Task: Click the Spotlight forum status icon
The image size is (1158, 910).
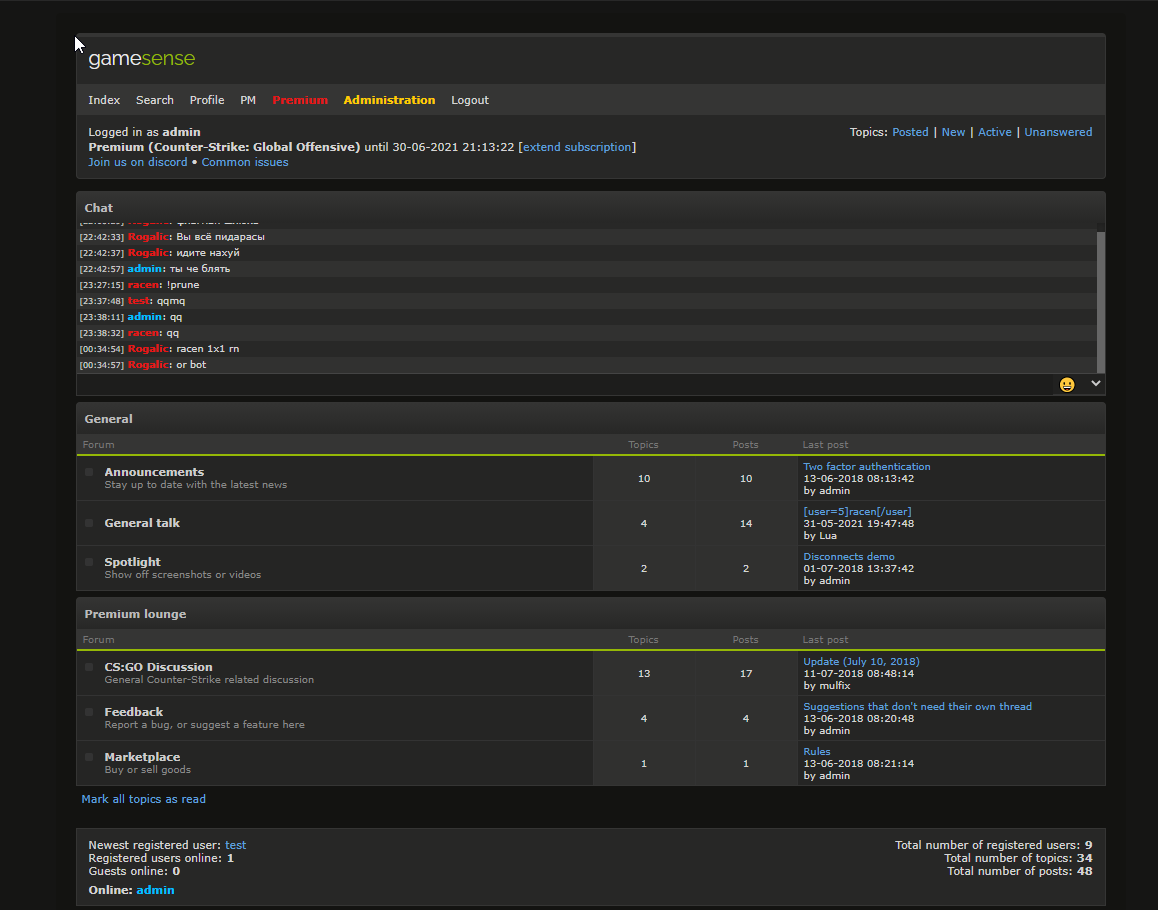Action: click(x=89, y=562)
